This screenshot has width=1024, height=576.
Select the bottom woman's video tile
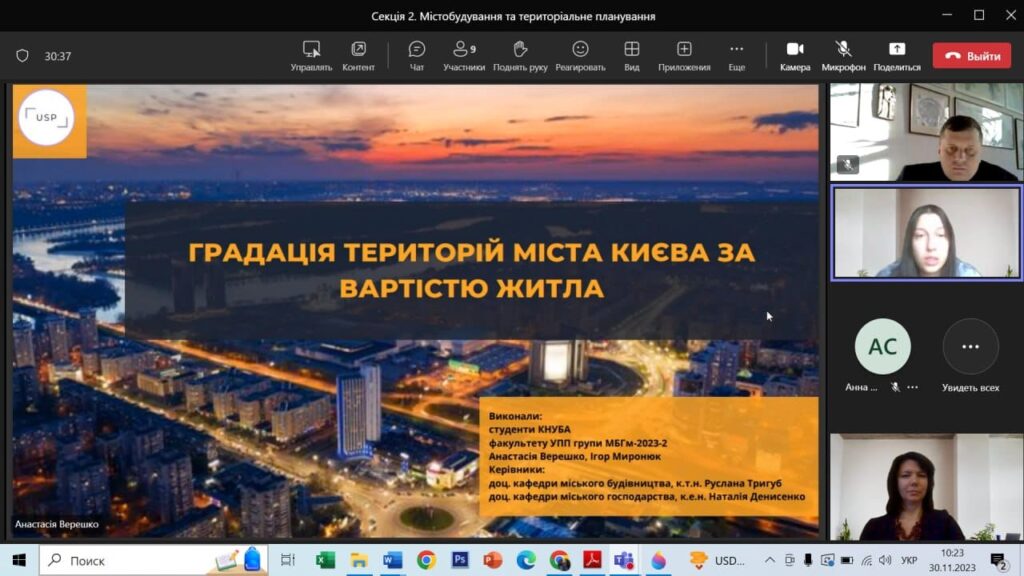pyautogui.click(x=926, y=487)
